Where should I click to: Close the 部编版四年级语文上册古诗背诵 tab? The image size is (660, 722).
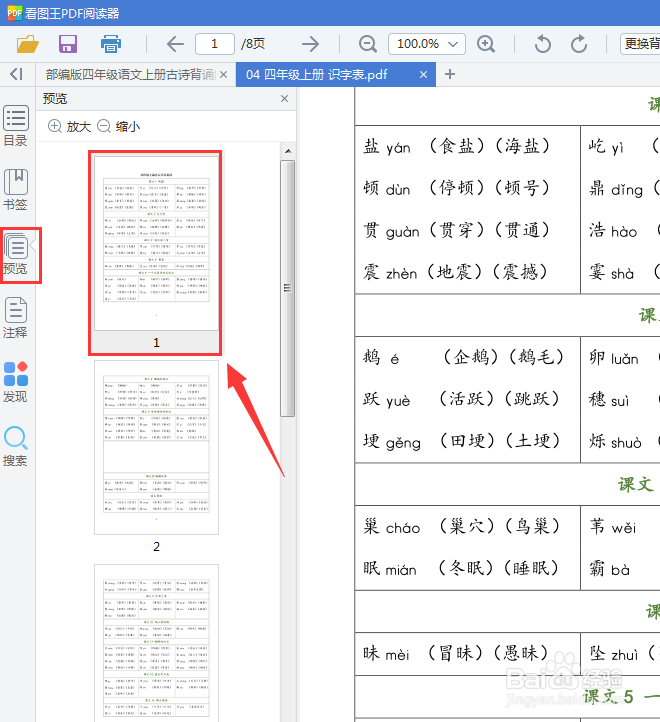(x=223, y=75)
